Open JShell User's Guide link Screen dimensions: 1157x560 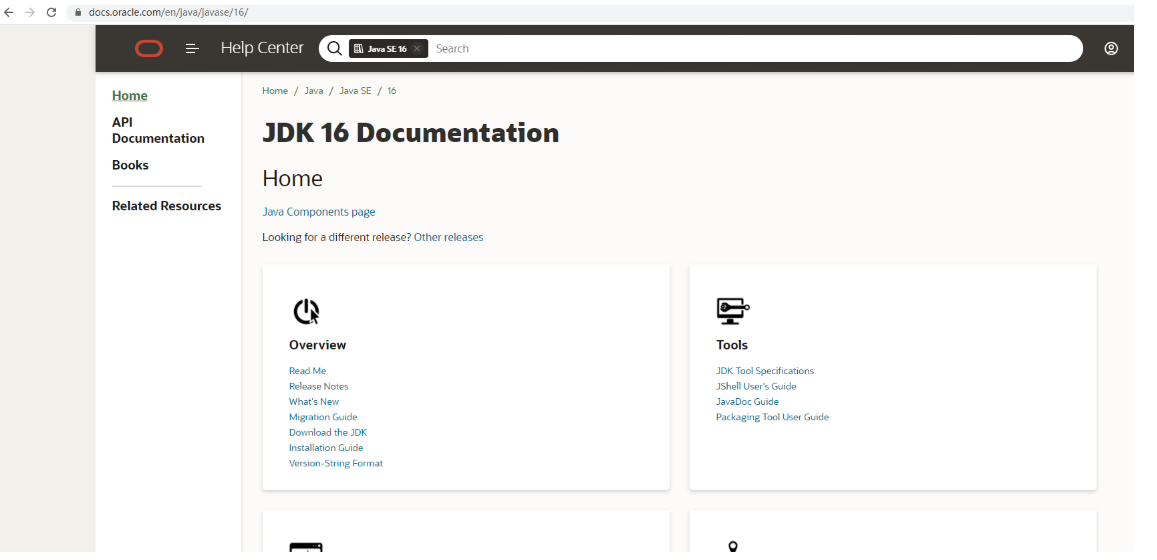point(756,387)
